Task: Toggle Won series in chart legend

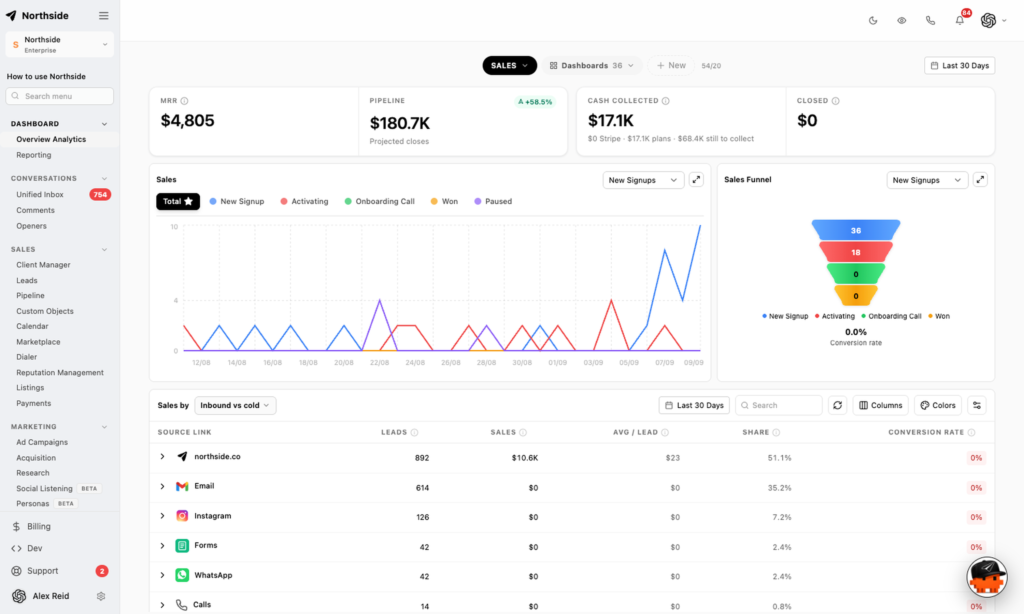Action: coord(444,201)
